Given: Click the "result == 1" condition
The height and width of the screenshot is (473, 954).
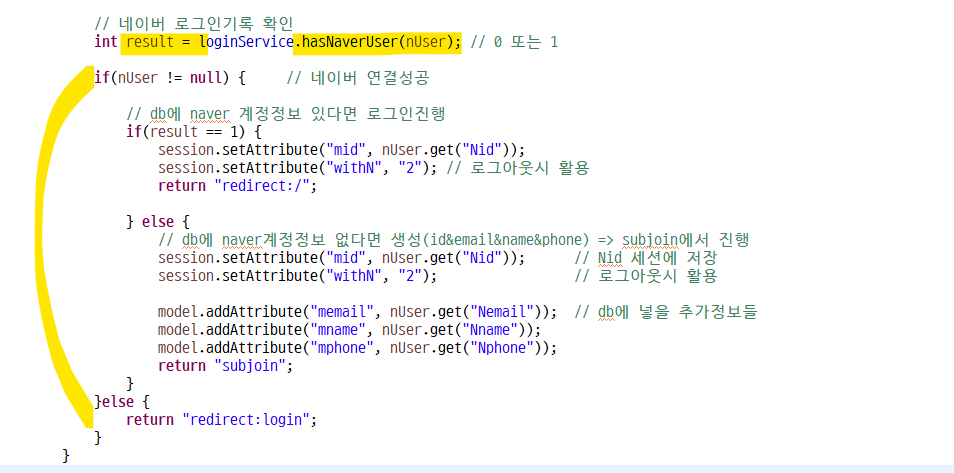Looking at the screenshot, I should pos(192,132).
